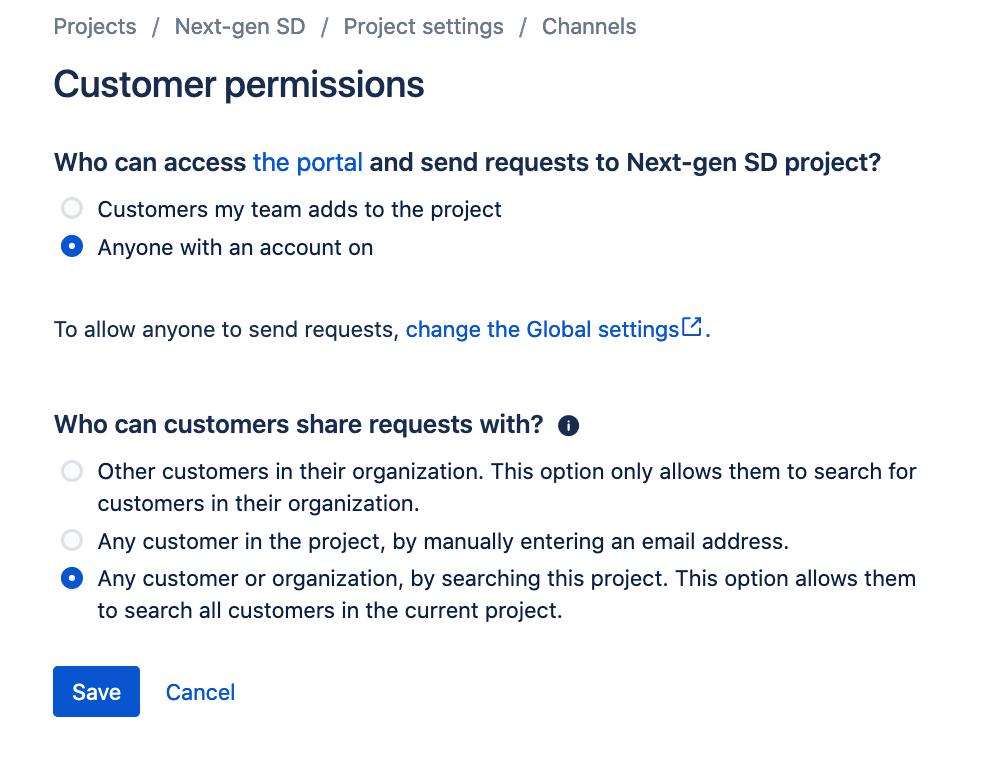Click the 'Customer permissions' page heading

coord(239,85)
